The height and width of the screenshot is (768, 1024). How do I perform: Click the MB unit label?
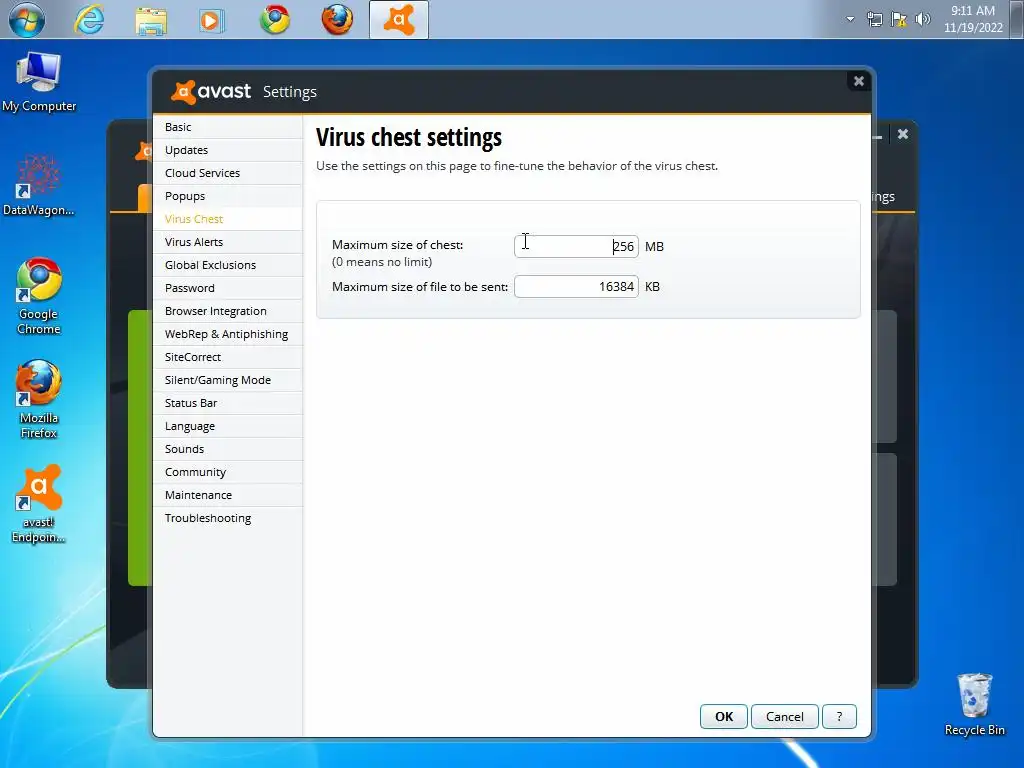[x=654, y=247]
